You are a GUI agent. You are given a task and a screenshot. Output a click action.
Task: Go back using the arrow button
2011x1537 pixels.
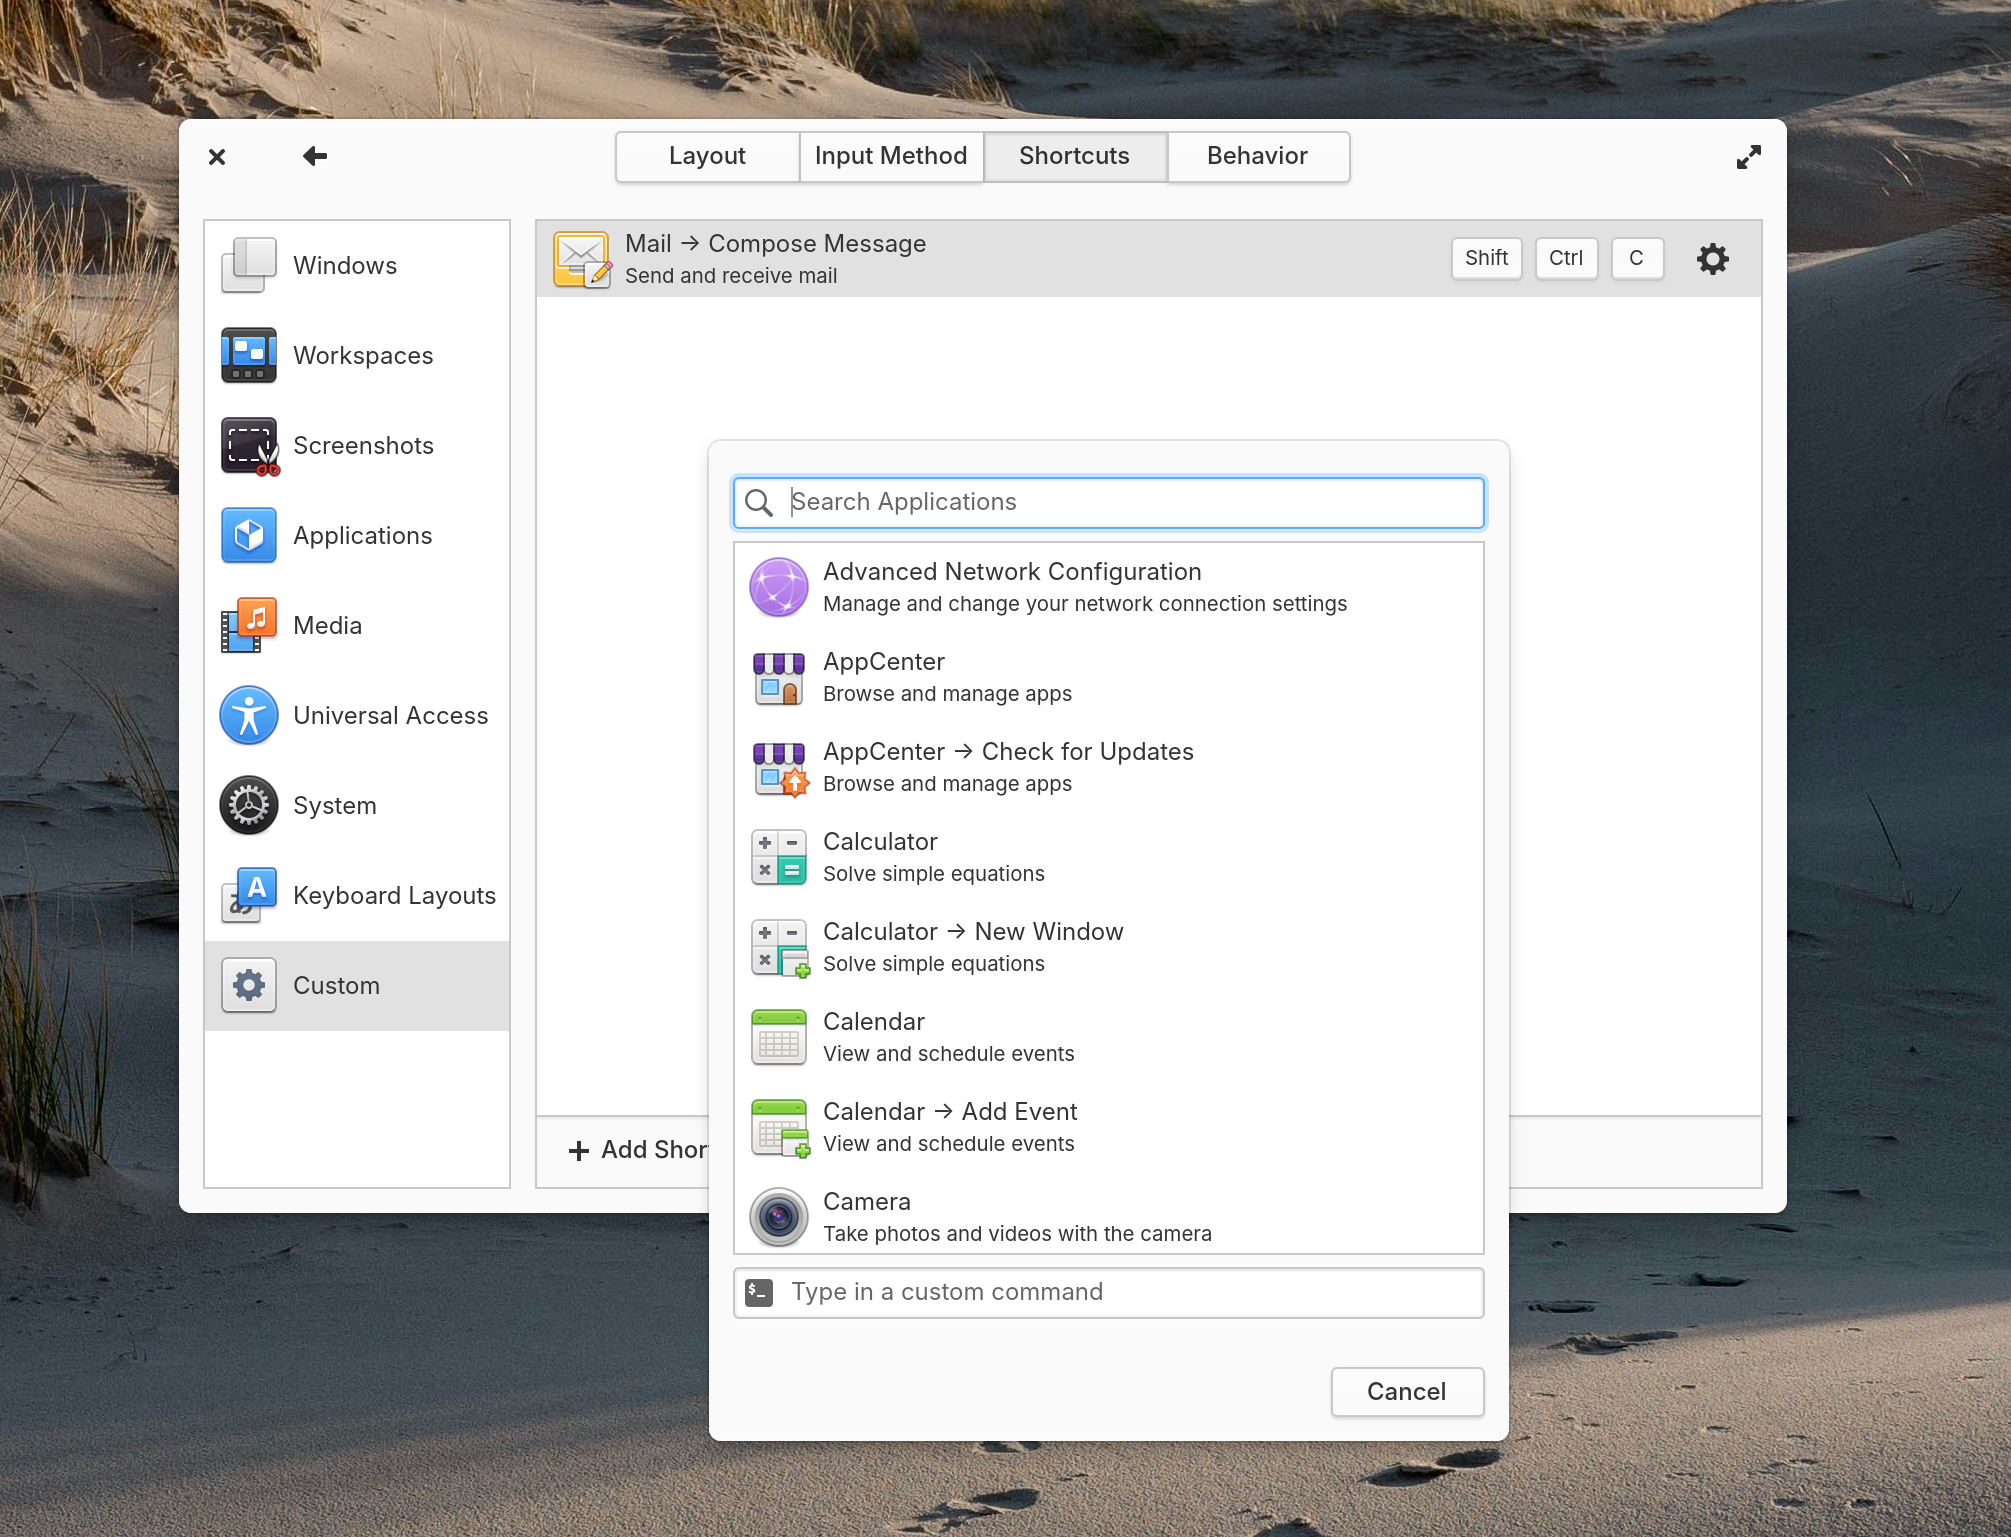[315, 157]
